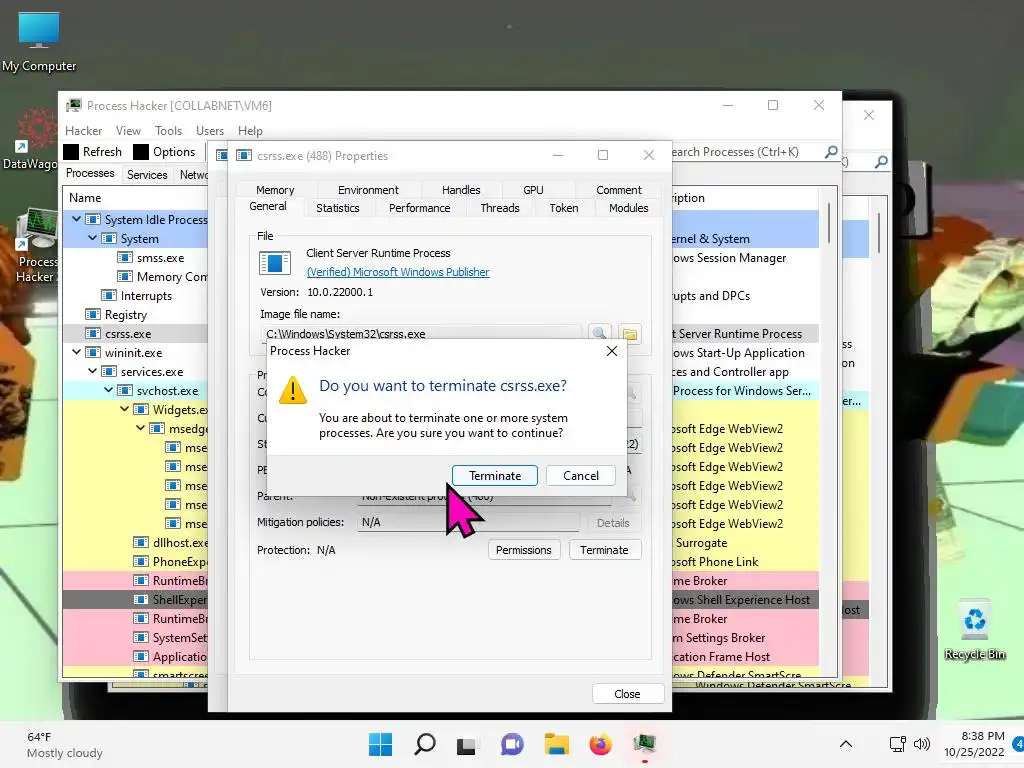The image size is (1024, 768).
Task: Select the Processes tab in main window
Action: (90, 173)
